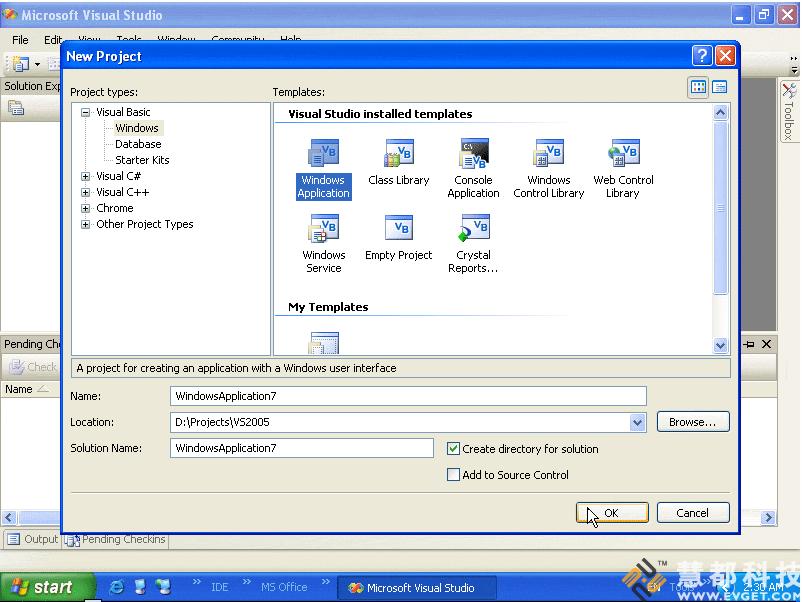The width and height of the screenshot is (802, 602).
Task: Click the Solution Explorer properties icon
Action: 16,108
